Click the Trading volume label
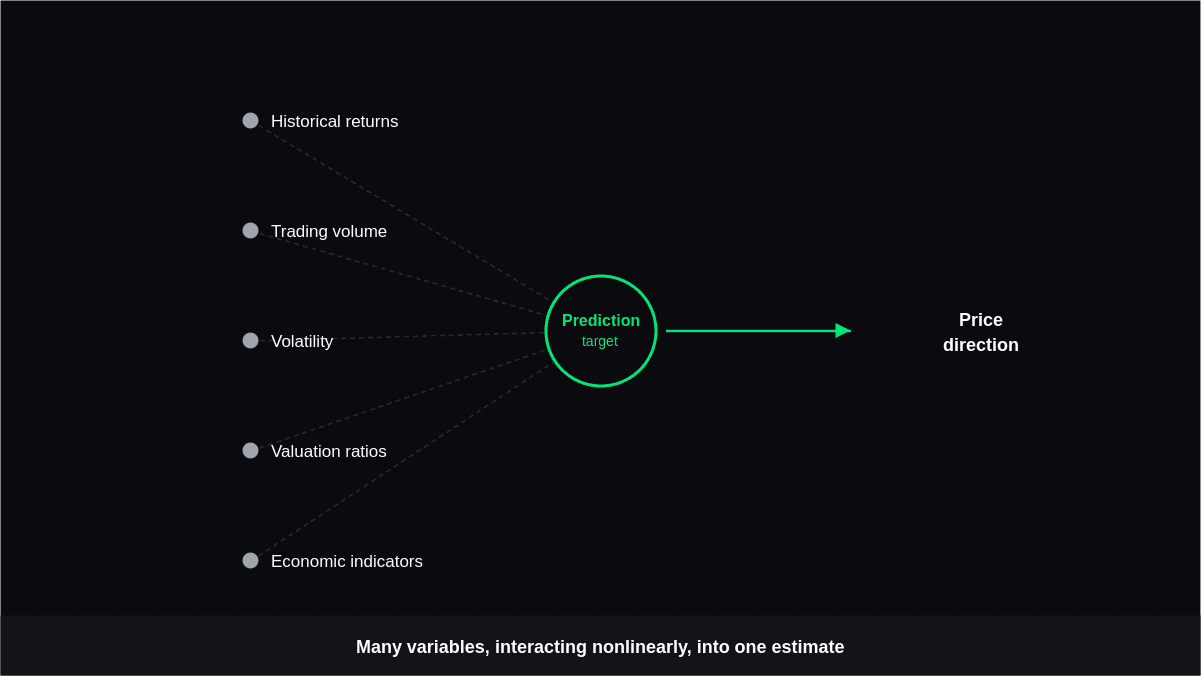1201x676 pixels. (x=329, y=232)
